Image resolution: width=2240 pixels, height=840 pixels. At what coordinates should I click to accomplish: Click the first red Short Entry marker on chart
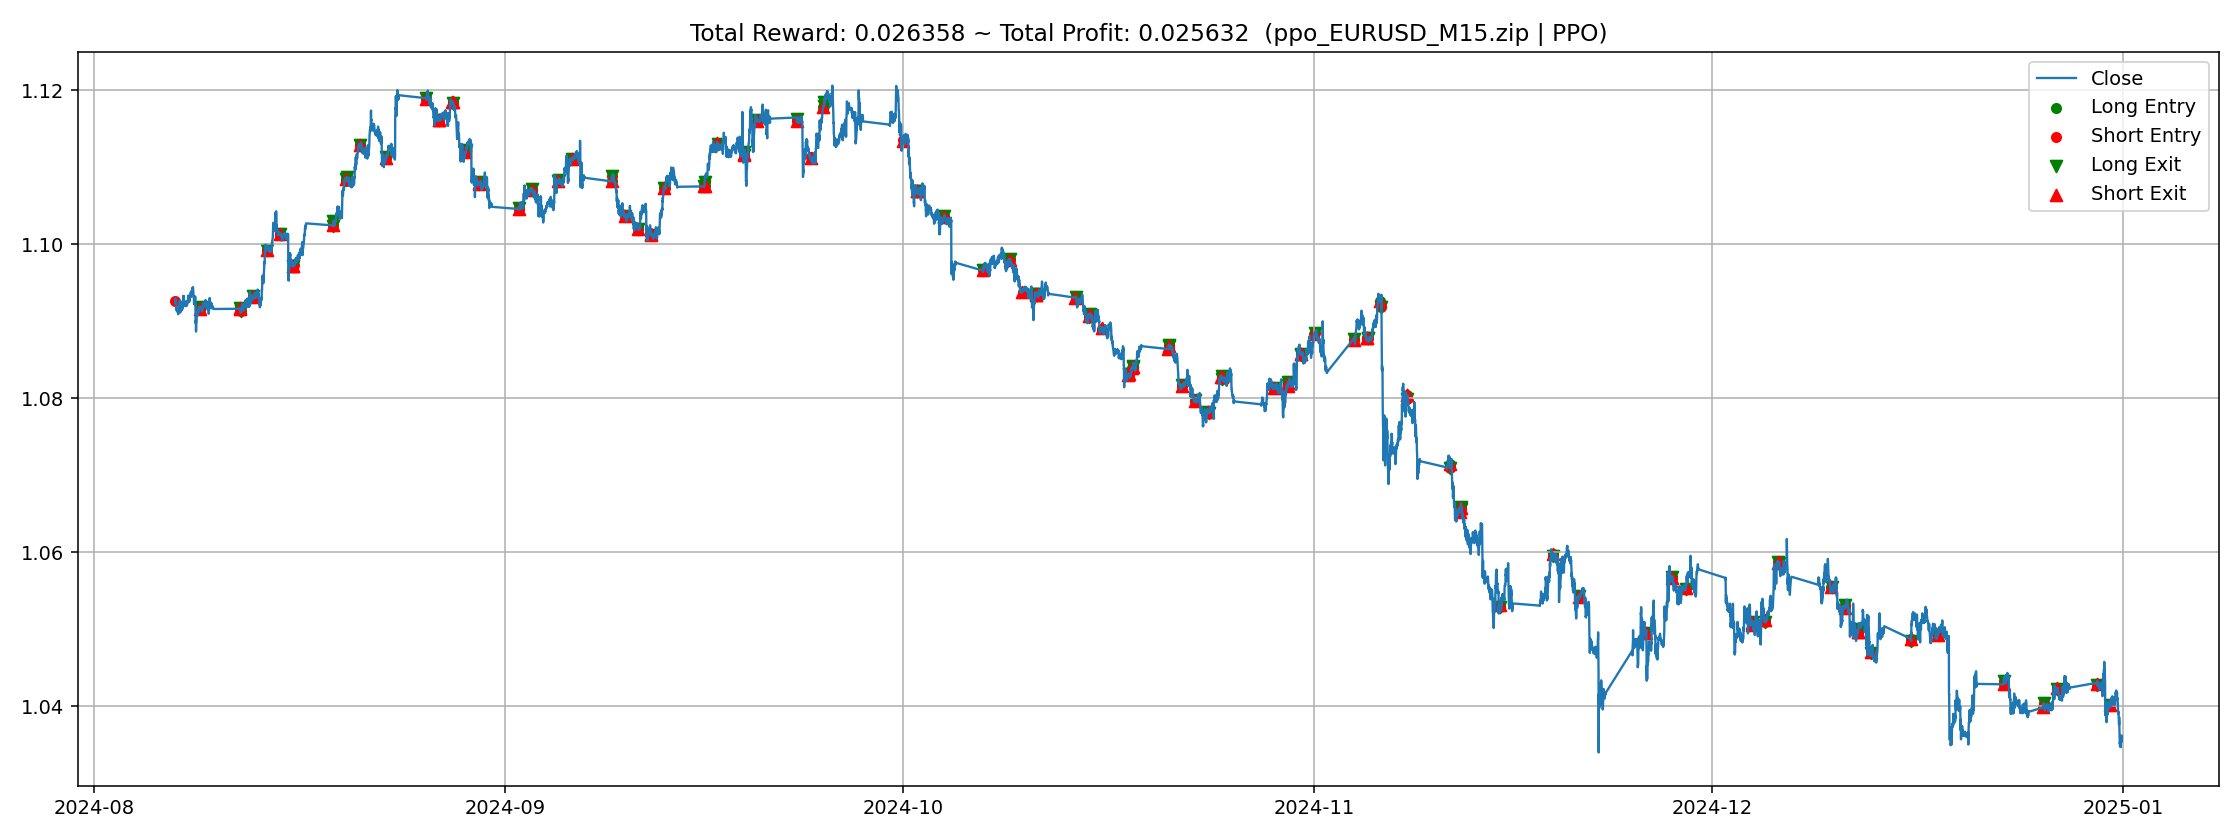click(175, 301)
